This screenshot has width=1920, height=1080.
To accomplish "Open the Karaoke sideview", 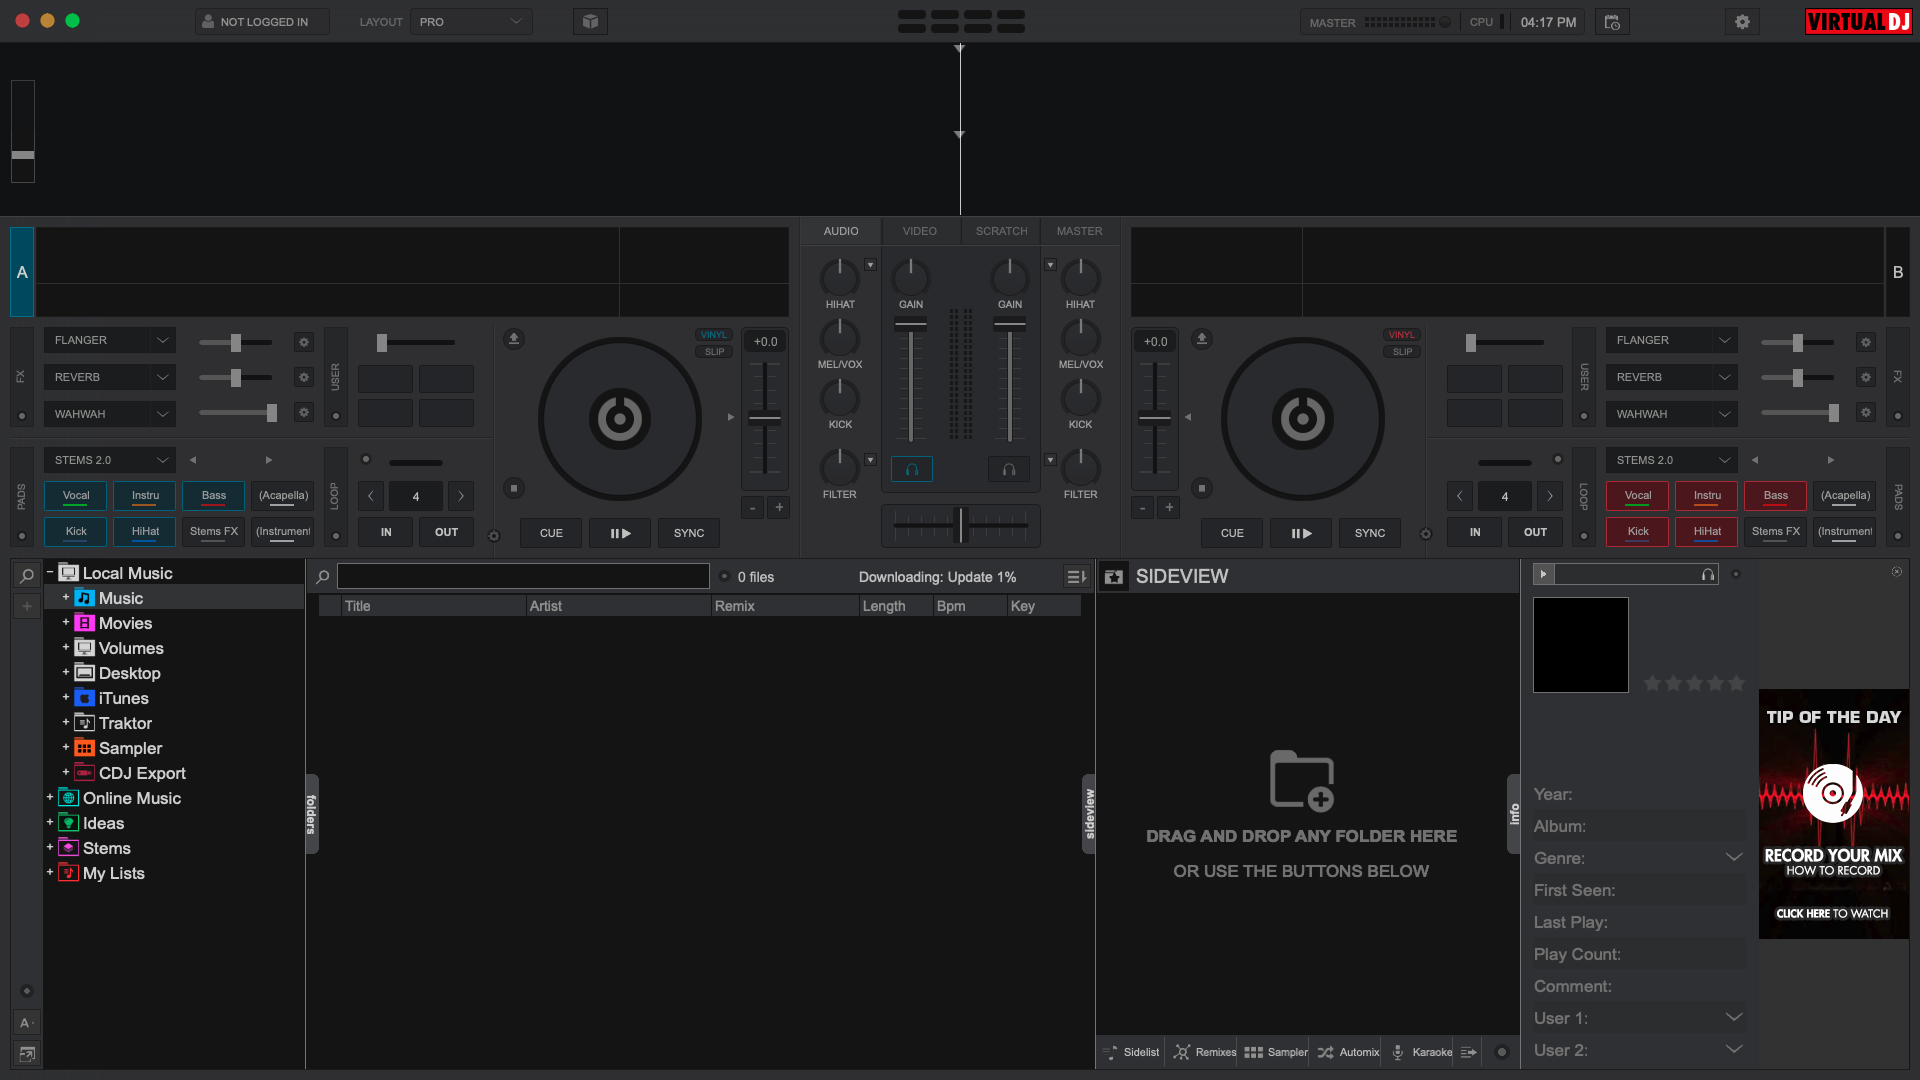I will [1421, 1052].
